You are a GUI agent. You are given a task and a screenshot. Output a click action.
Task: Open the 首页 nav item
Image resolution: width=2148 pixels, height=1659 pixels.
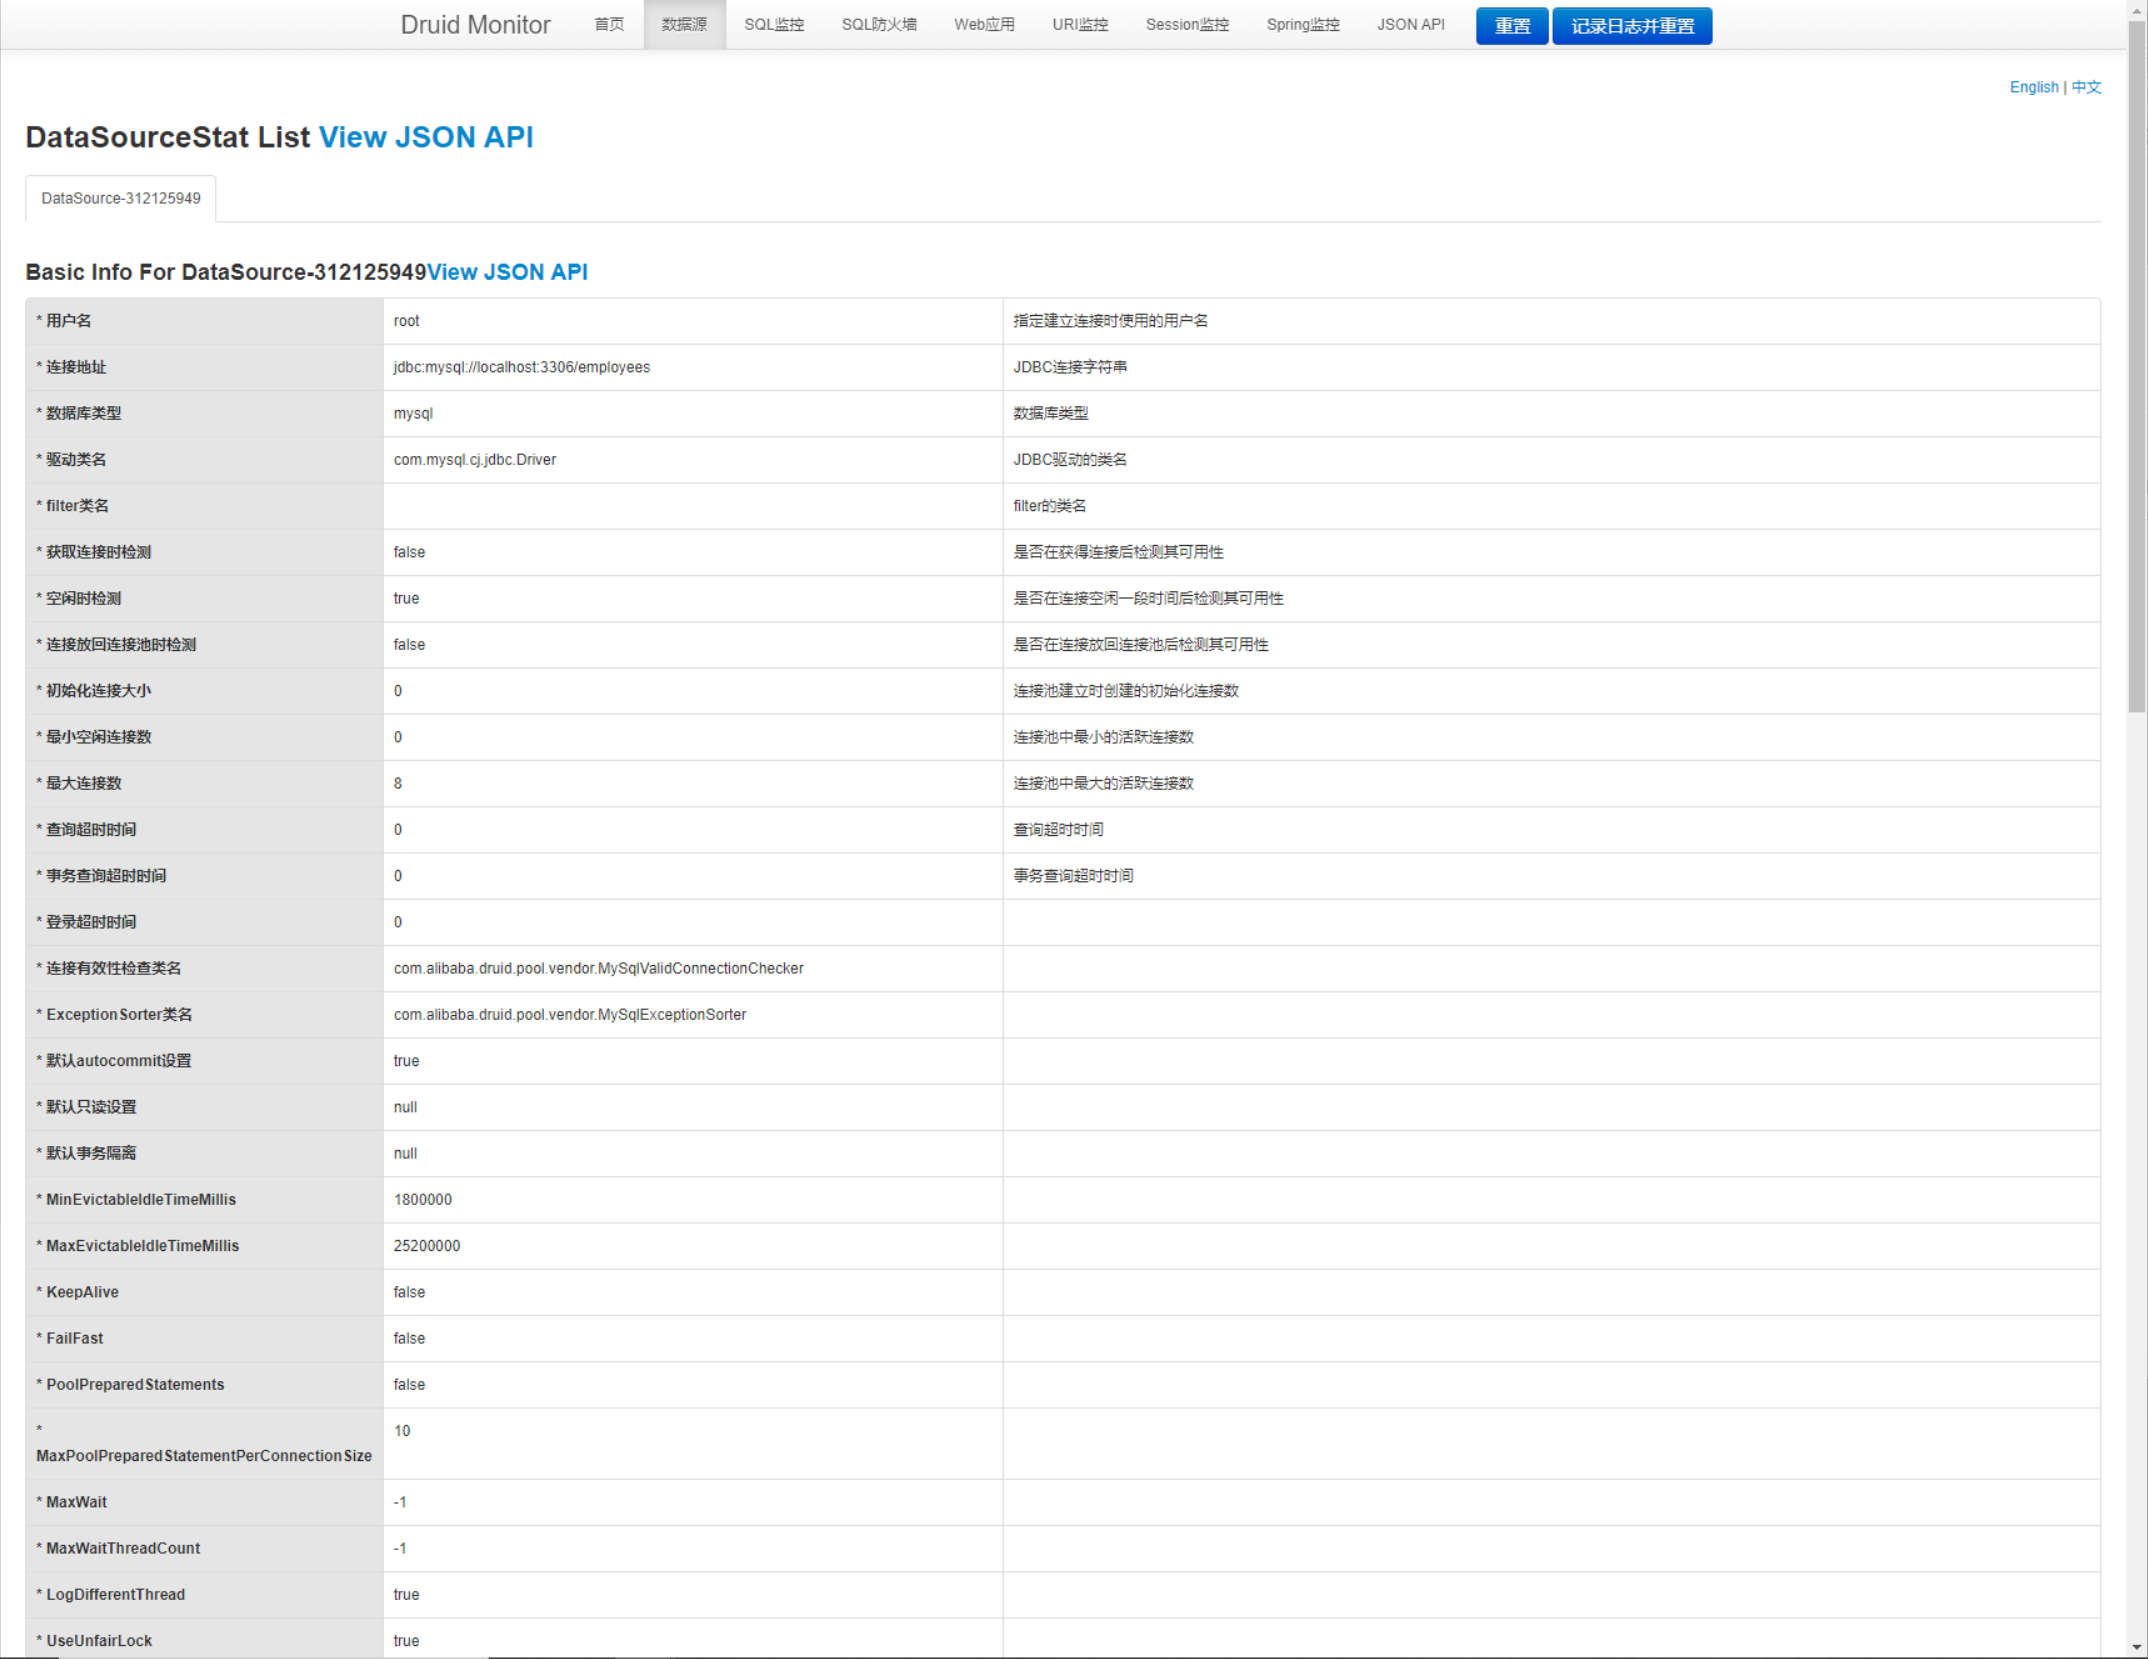pyautogui.click(x=608, y=25)
